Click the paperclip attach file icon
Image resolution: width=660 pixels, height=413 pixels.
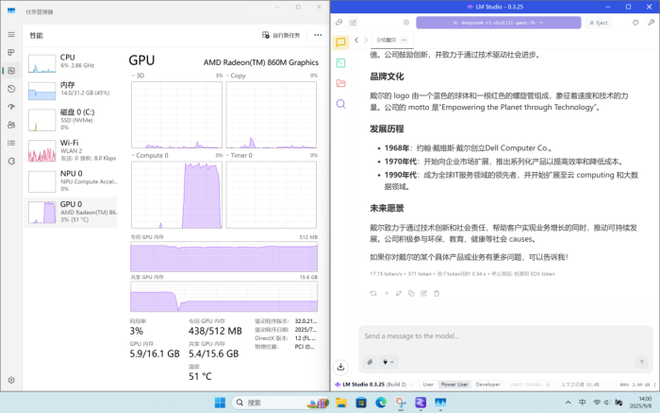point(370,362)
